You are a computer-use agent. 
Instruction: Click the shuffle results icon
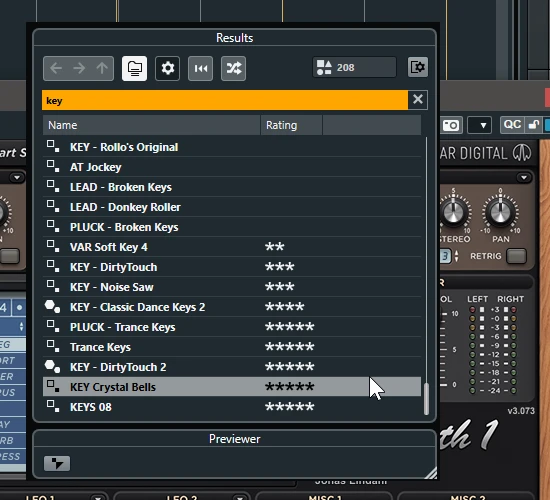tap(233, 68)
